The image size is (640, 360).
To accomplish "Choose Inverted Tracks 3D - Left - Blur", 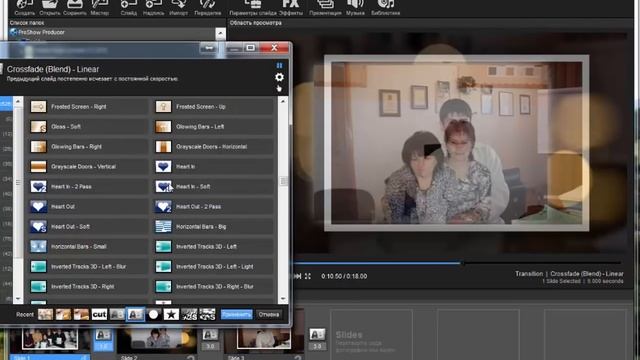I will 88,267.
